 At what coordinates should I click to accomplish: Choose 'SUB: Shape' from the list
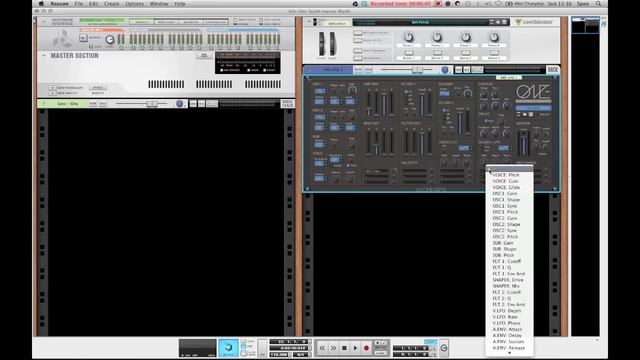point(504,249)
